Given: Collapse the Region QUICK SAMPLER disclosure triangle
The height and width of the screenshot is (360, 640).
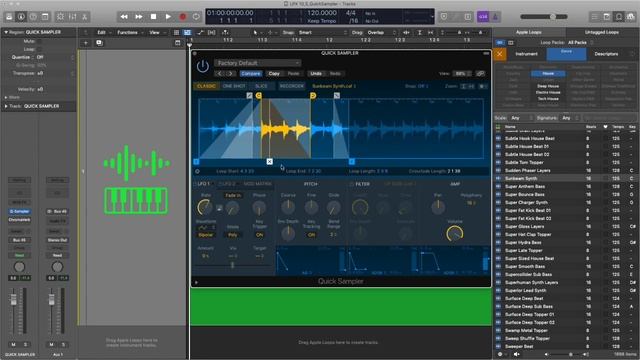Looking at the screenshot, I should pos(6,32).
